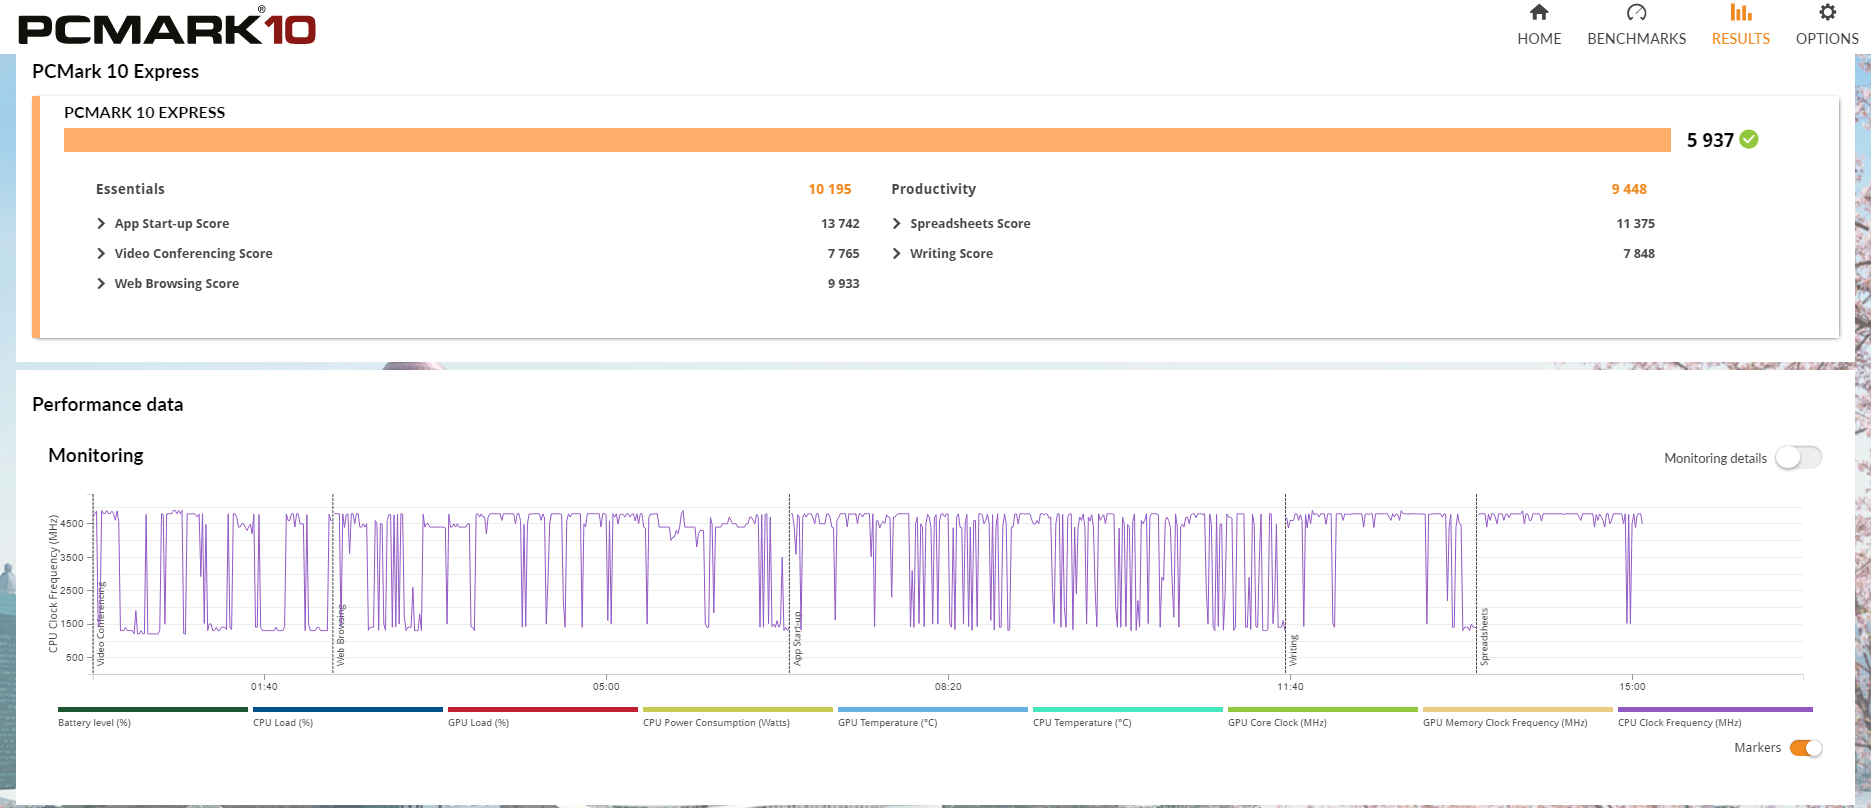Click the Video Conferencing chart marker
1871x808 pixels.
(101, 624)
